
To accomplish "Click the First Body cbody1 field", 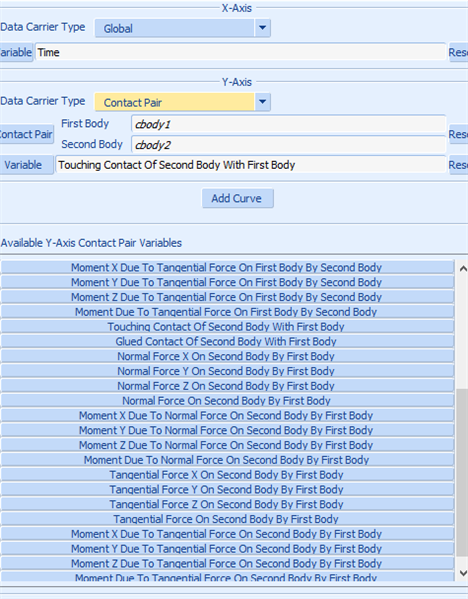I will 288,124.
